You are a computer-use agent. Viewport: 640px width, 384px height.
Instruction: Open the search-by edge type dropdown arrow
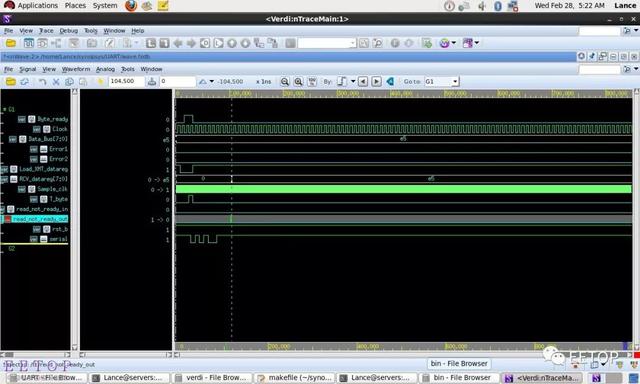click(x=353, y=81)
